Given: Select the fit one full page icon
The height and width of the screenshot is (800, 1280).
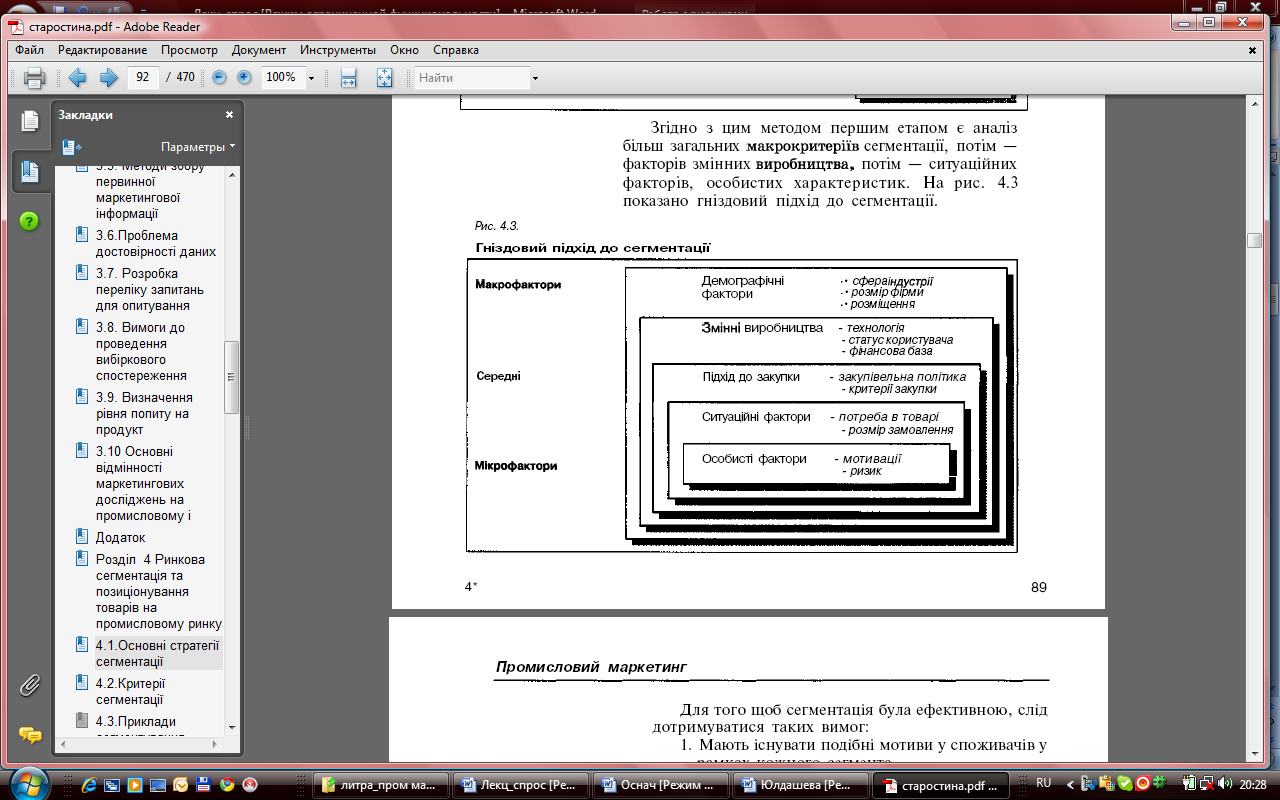Looking at the screenshot, I should click(x=384, y=78).
